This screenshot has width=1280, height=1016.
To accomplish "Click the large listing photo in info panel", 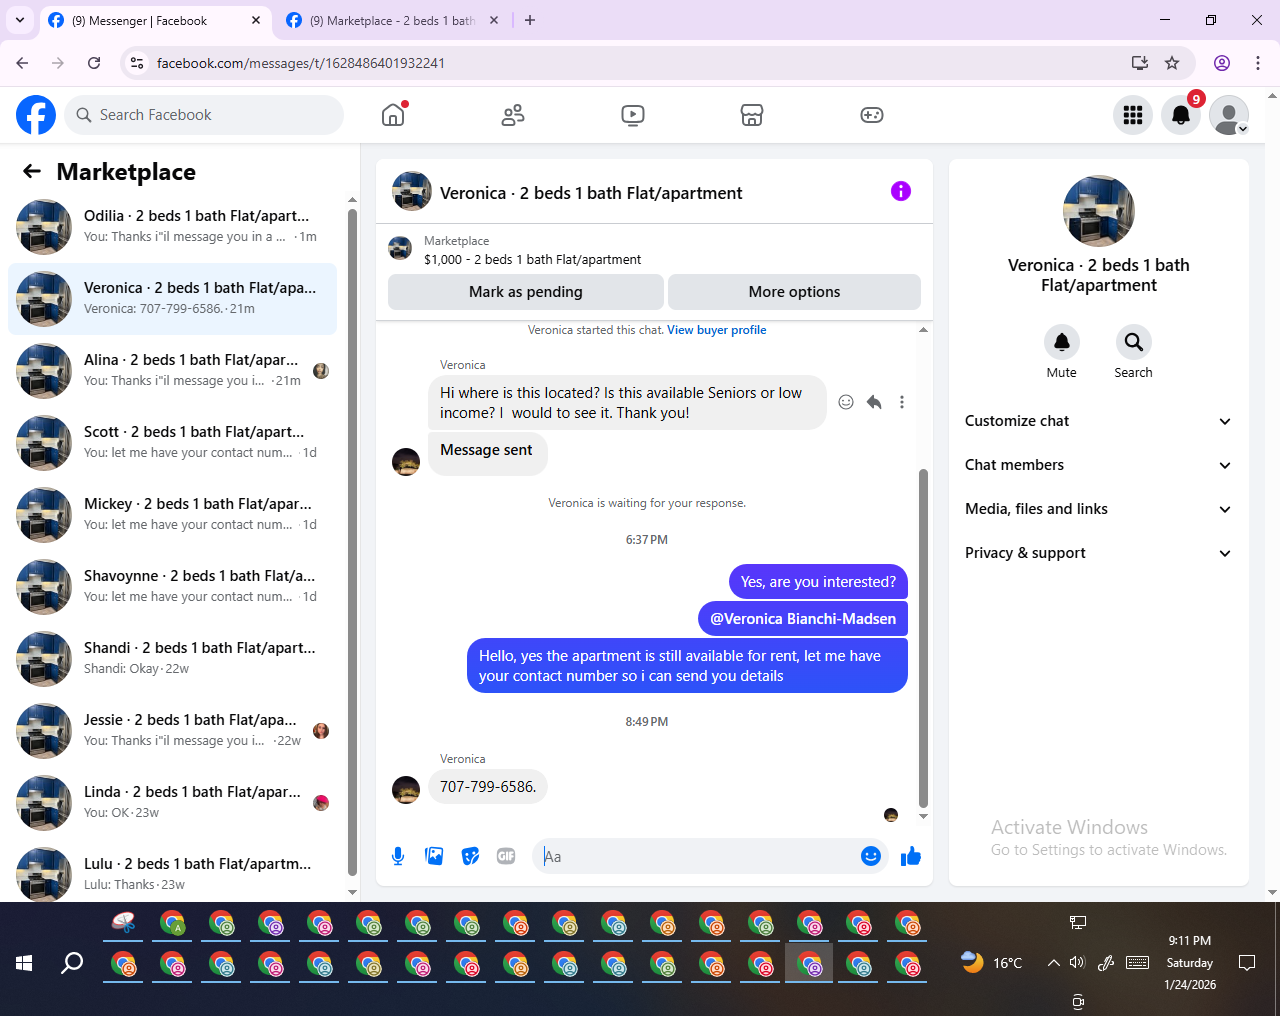I will coord(1099,211).
